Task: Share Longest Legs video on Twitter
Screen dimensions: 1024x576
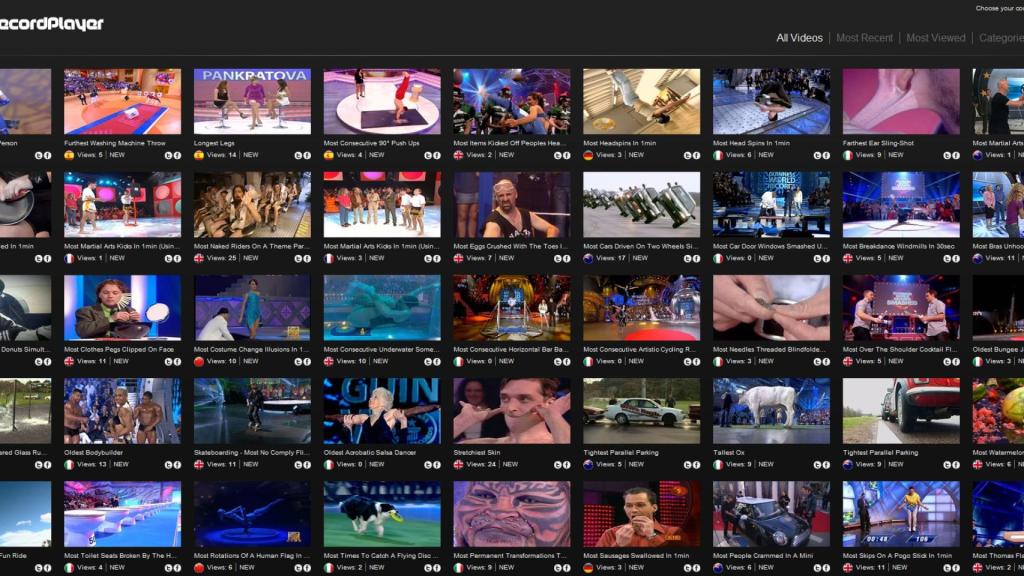Action: (x=298, y=155)
